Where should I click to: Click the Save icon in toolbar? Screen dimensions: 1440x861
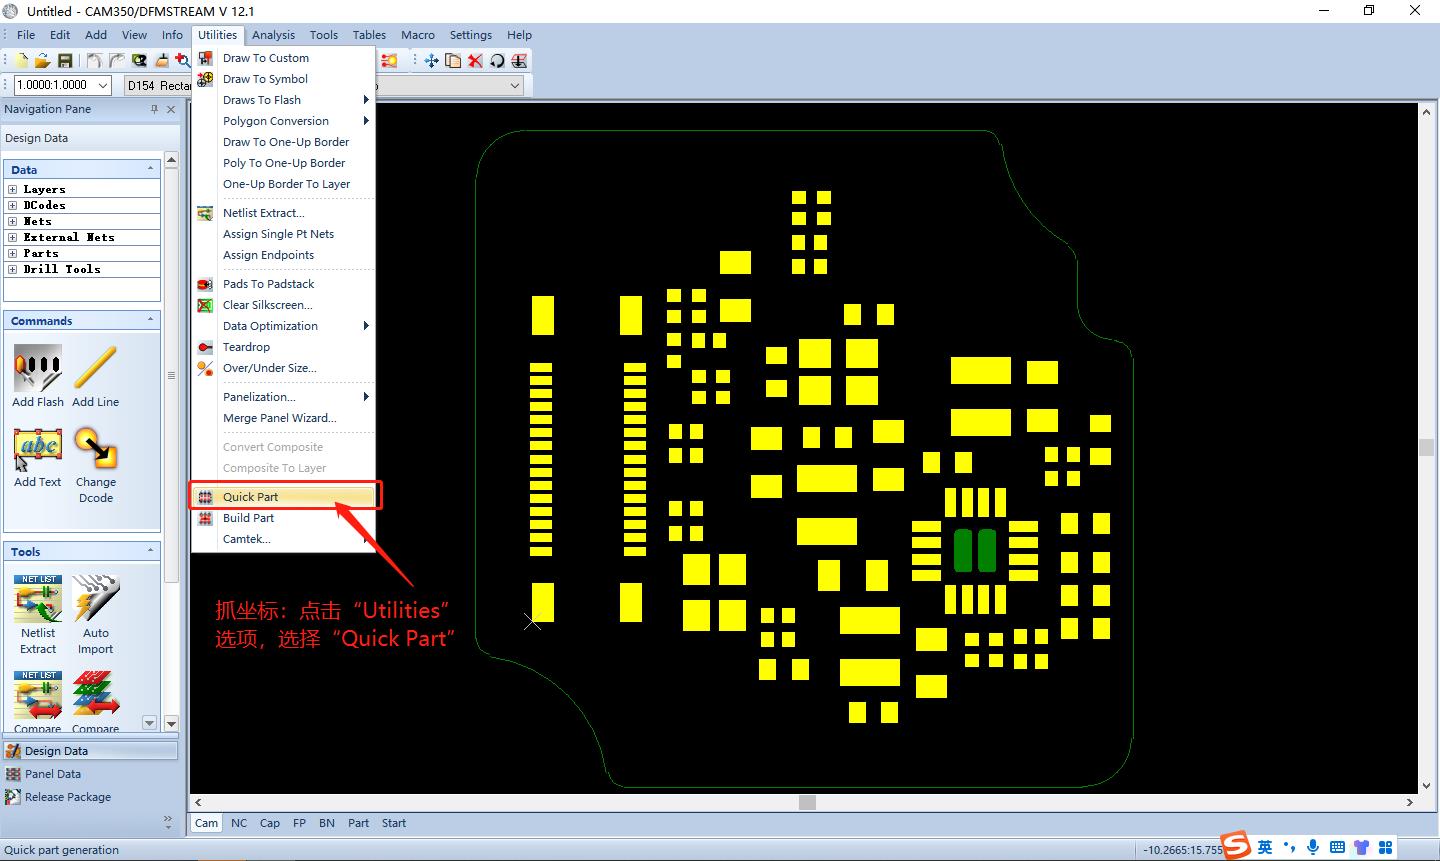pos(65,61)
